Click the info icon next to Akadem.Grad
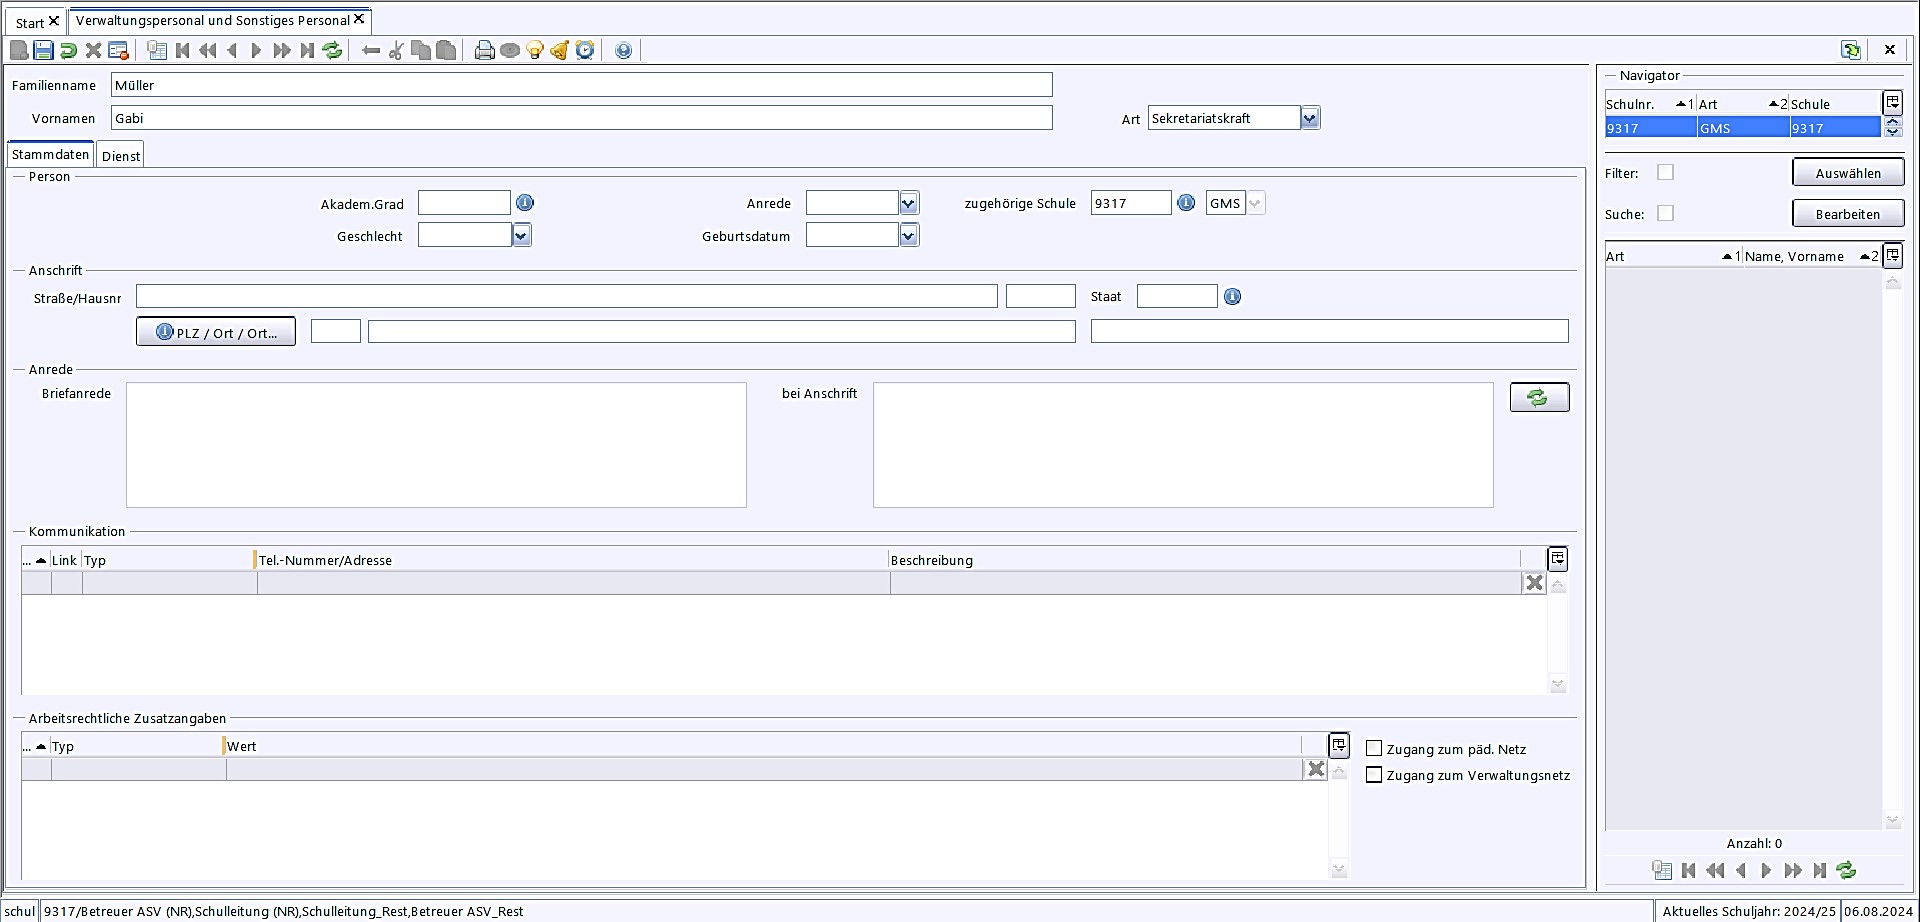Image resolution: width=1920 pixels, height=922 pixels. click(x=525, y=203)
